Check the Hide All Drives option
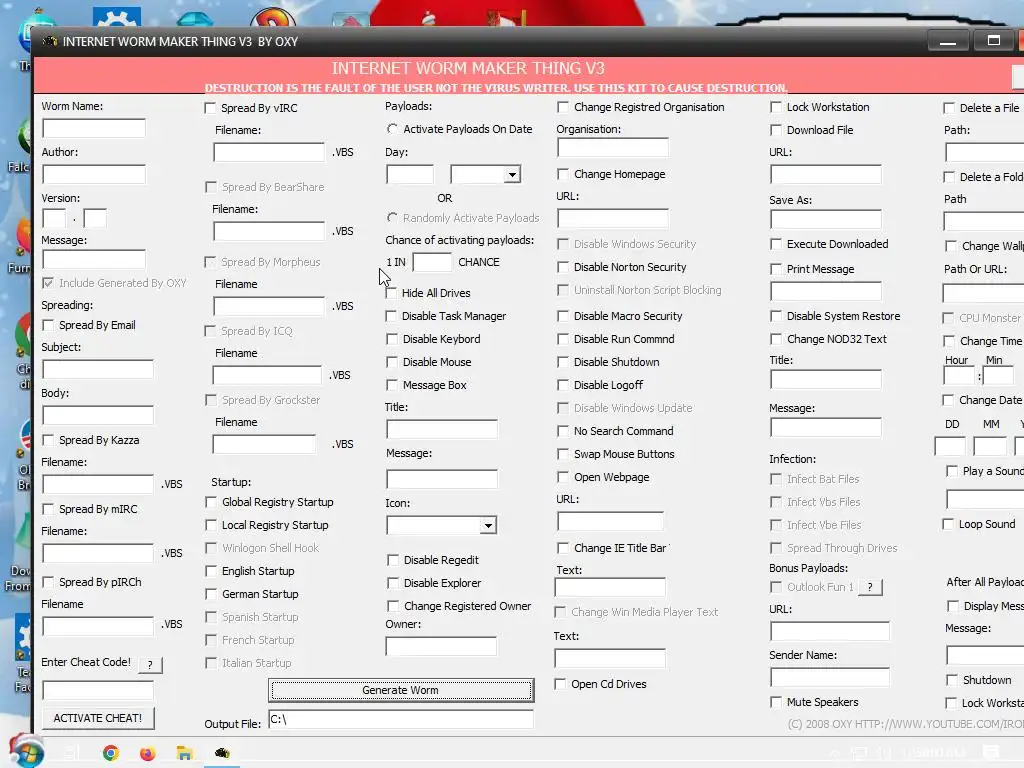Screen dimensions: 1024x768 coord(391,293)
